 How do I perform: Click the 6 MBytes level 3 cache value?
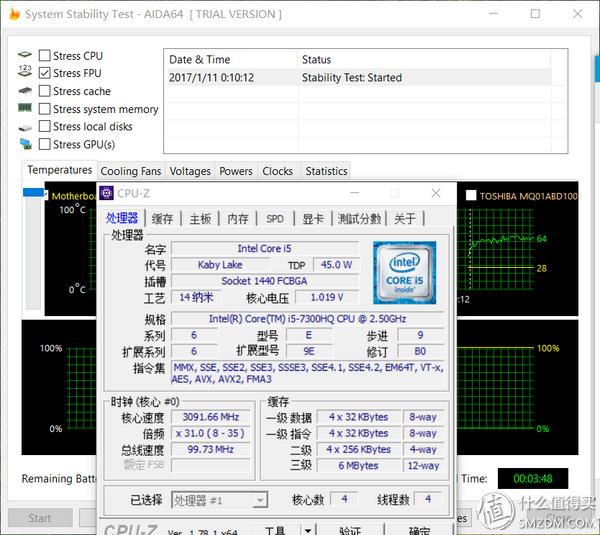click(x=359, y=465)
